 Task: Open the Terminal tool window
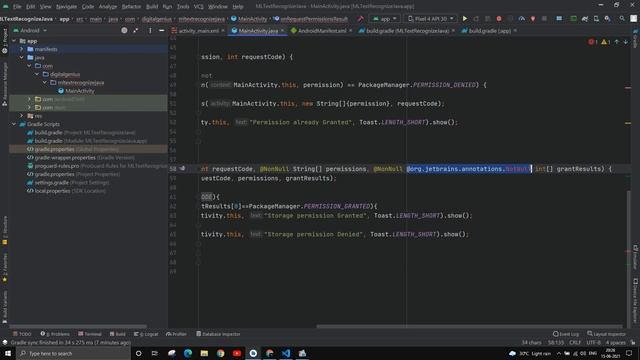90,334
